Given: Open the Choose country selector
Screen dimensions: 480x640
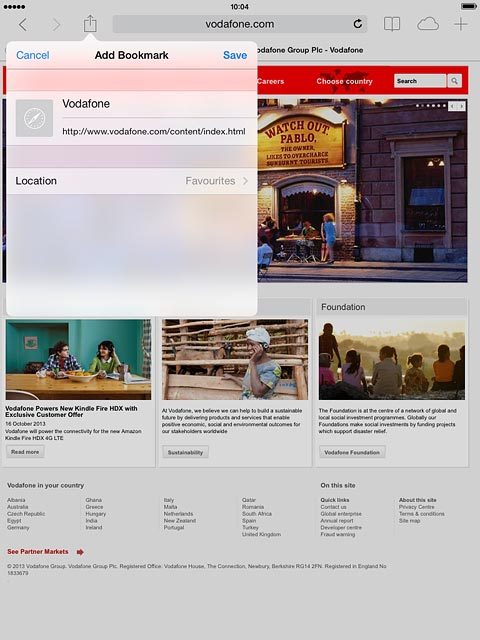Looking at the screenshot, I should tap(344, 81).
